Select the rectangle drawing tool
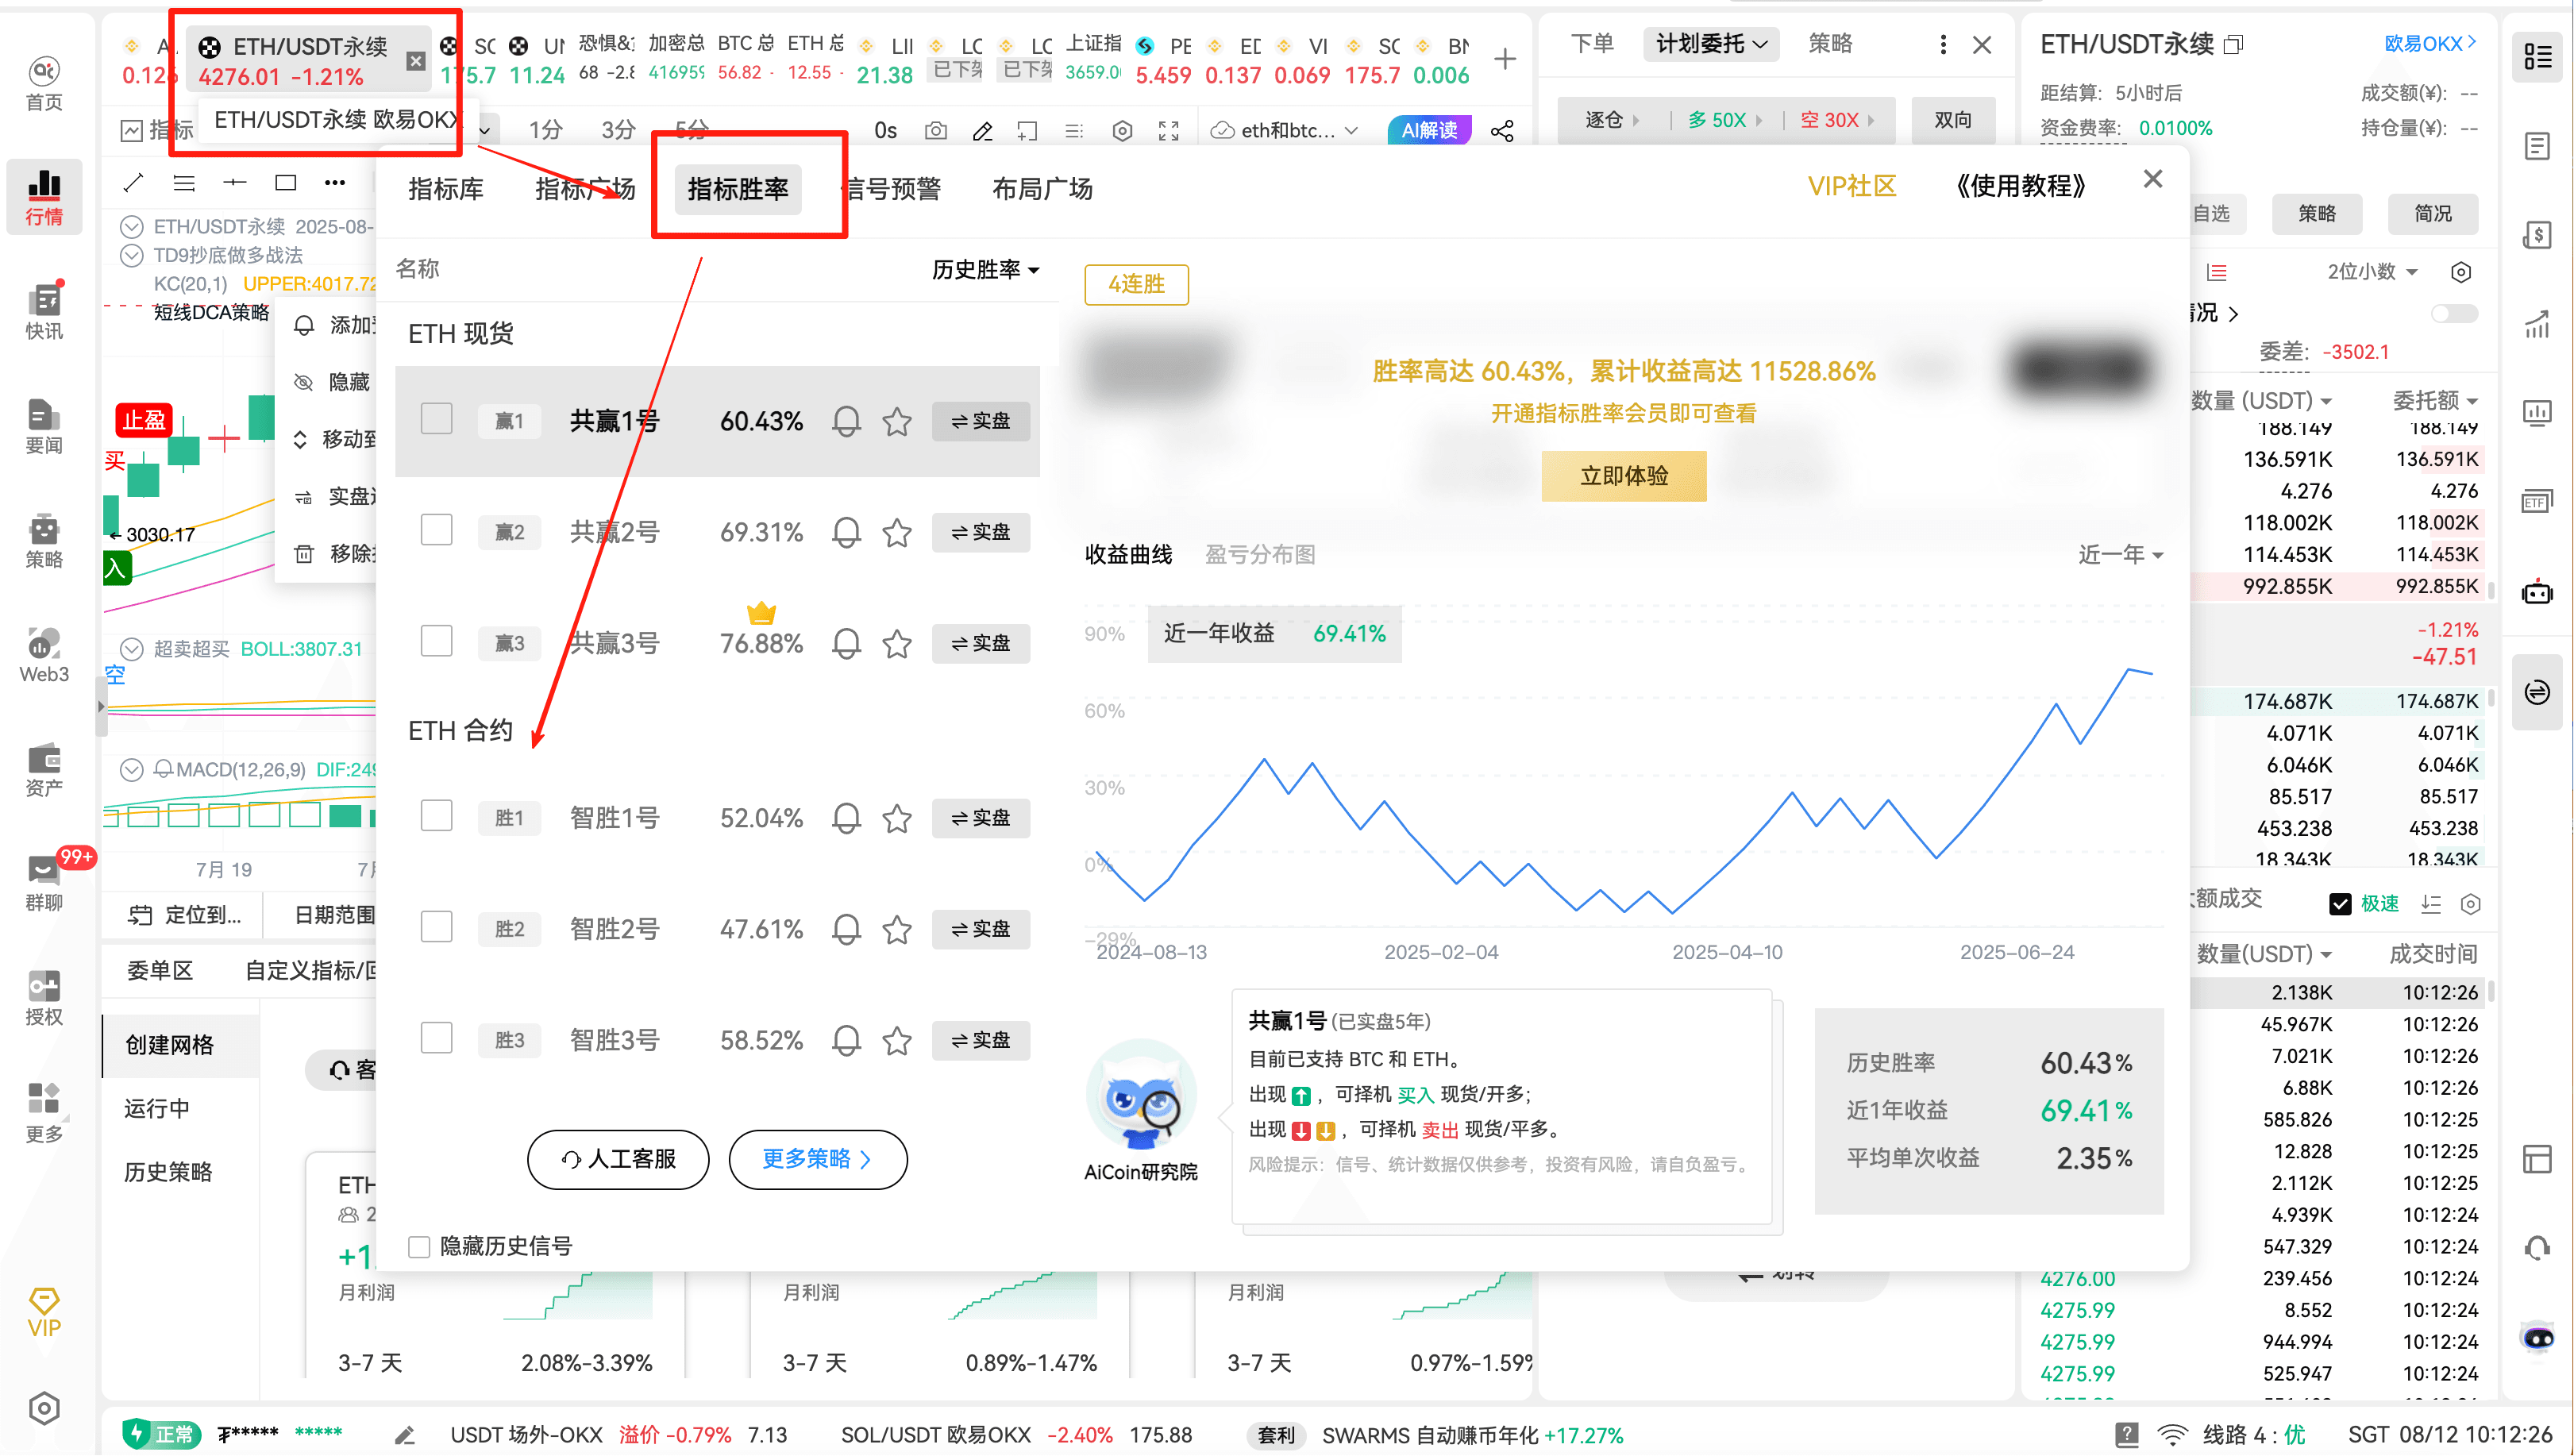The height and width of the screenshot is (1456, 2574). [285, 182]
